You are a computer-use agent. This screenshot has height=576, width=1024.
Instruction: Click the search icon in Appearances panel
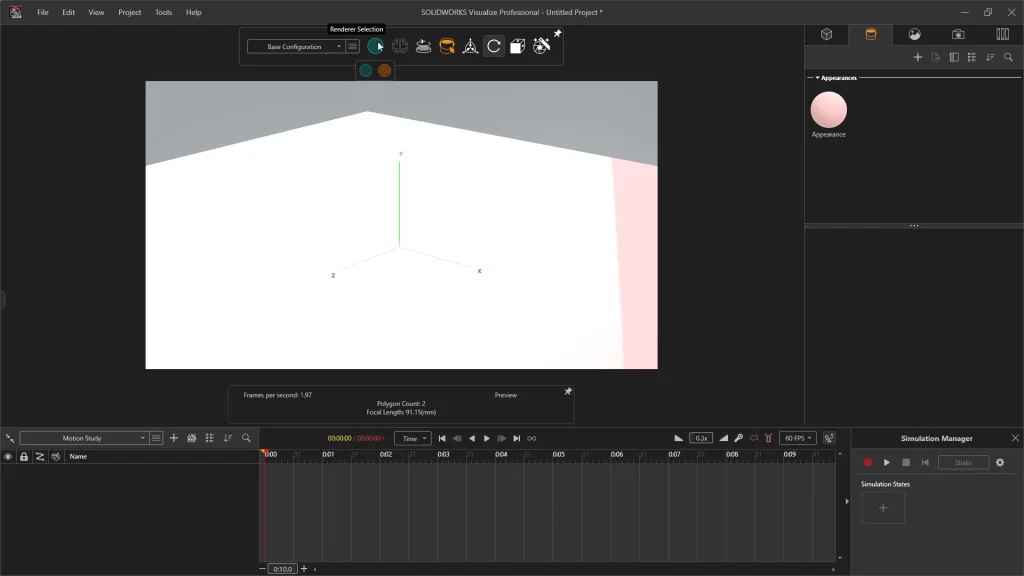coord(1008,57)
